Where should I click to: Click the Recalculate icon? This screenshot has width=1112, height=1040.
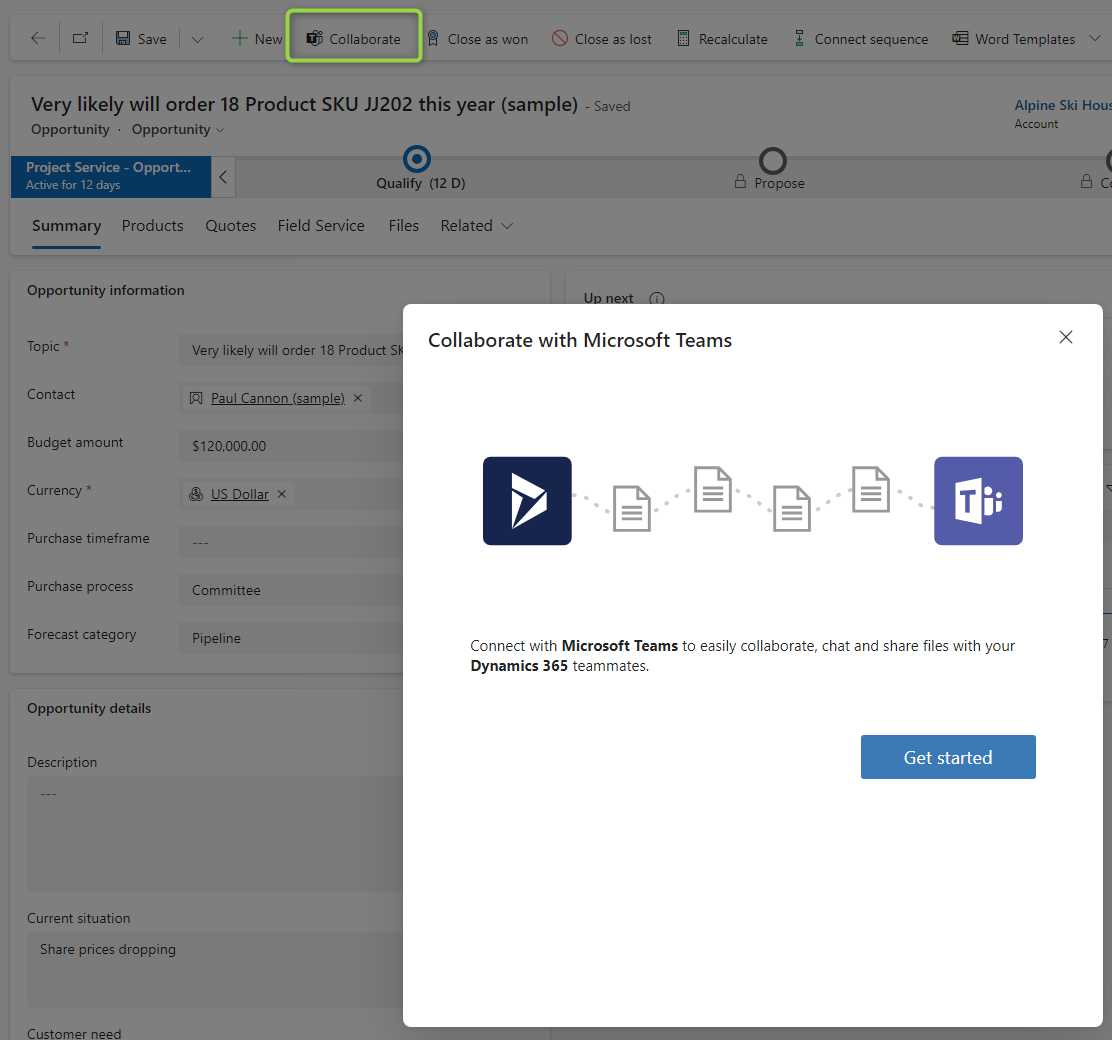684,39
